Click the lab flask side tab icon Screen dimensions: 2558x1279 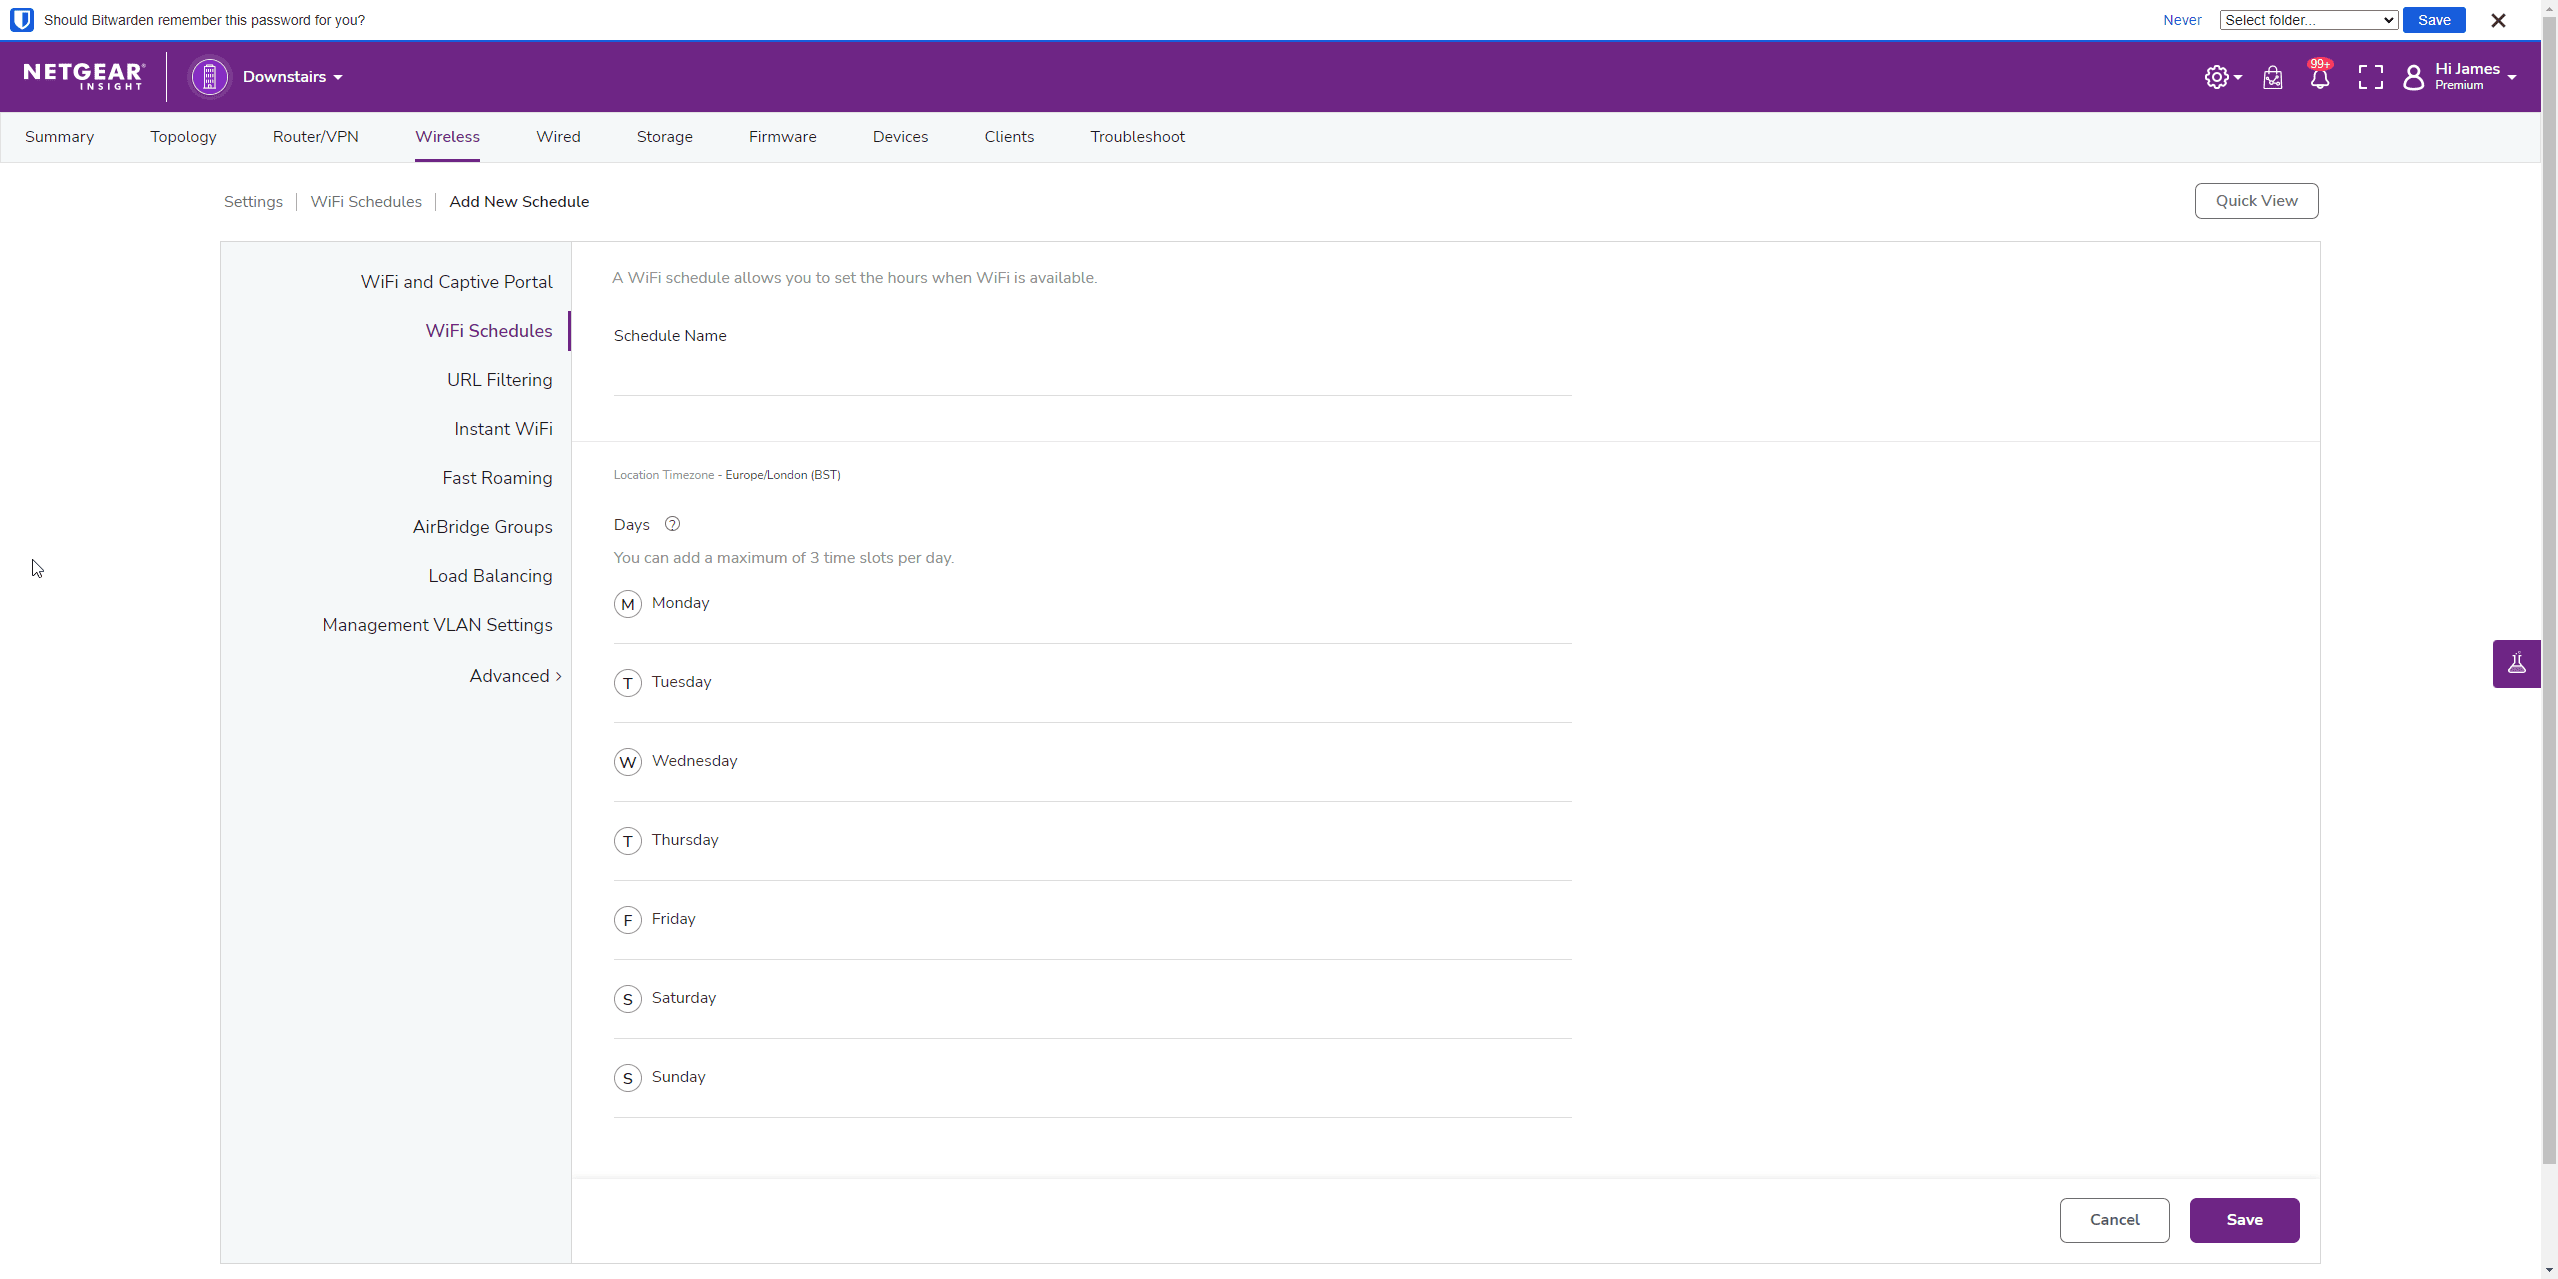click(x=2516, y=664)
